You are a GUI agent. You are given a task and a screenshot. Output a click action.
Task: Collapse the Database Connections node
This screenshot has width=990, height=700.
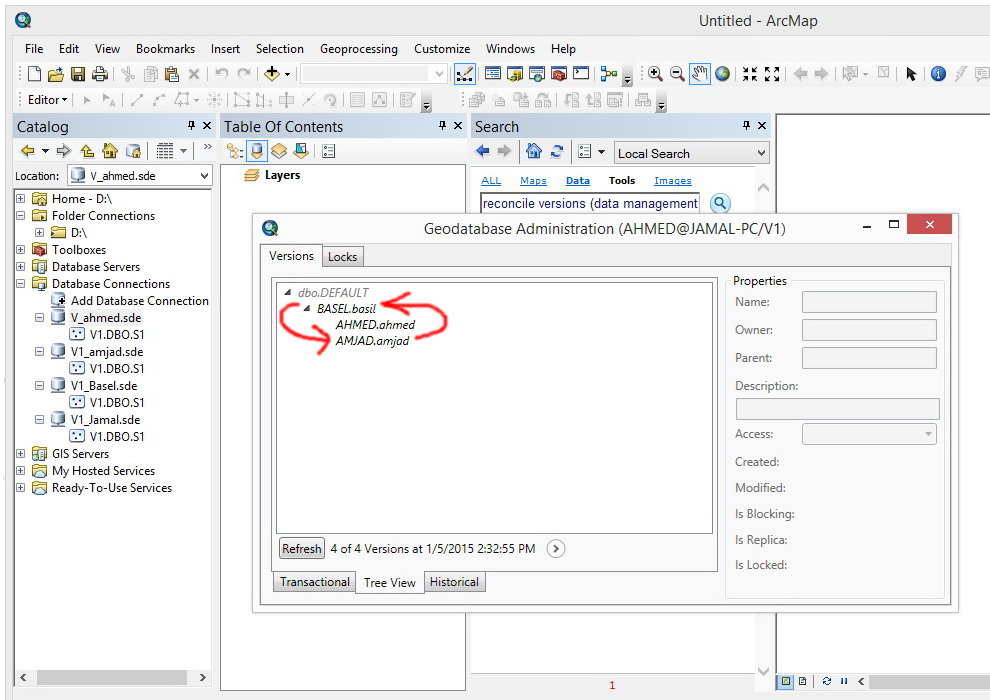pos(21,283)
